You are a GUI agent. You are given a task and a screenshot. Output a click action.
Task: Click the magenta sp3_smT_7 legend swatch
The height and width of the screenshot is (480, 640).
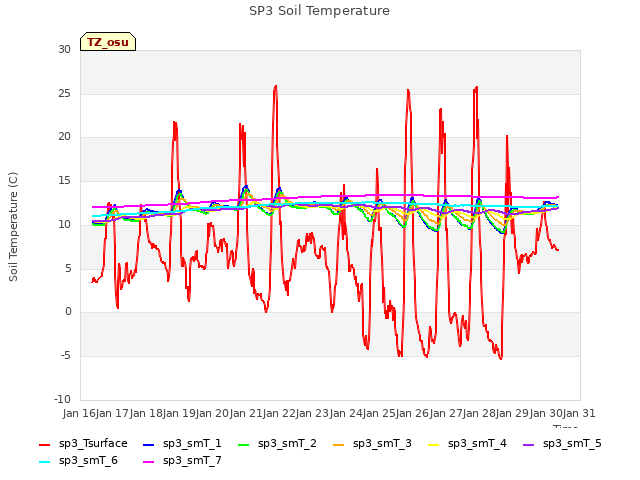(x=149, y=462)
